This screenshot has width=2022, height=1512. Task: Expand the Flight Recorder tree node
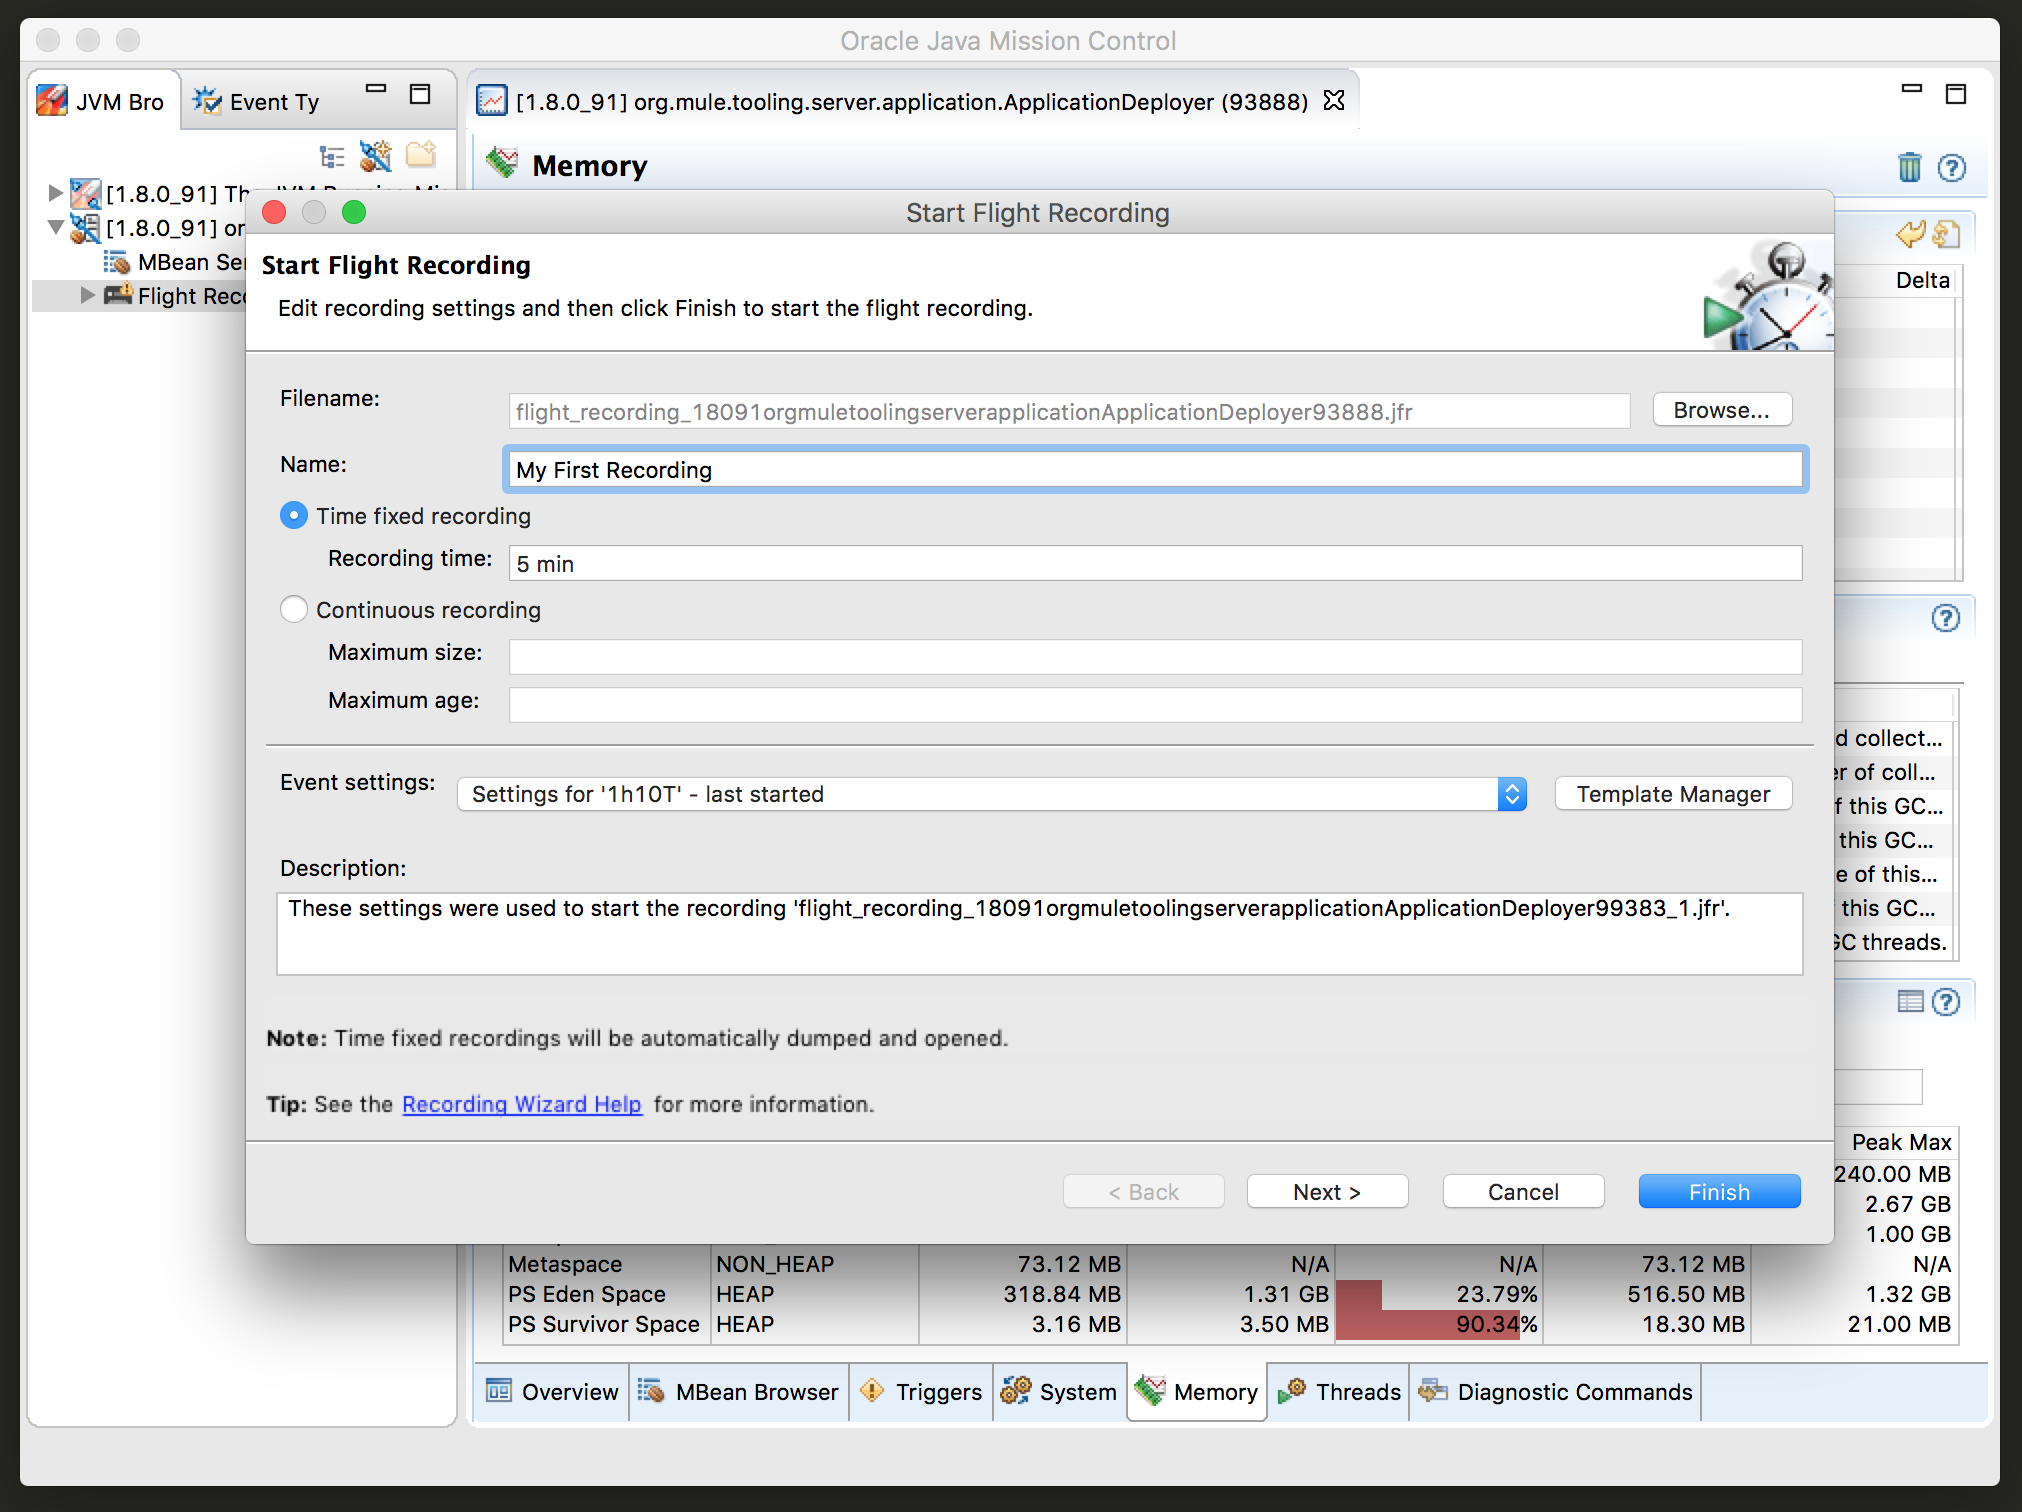(x=86, y=295)
